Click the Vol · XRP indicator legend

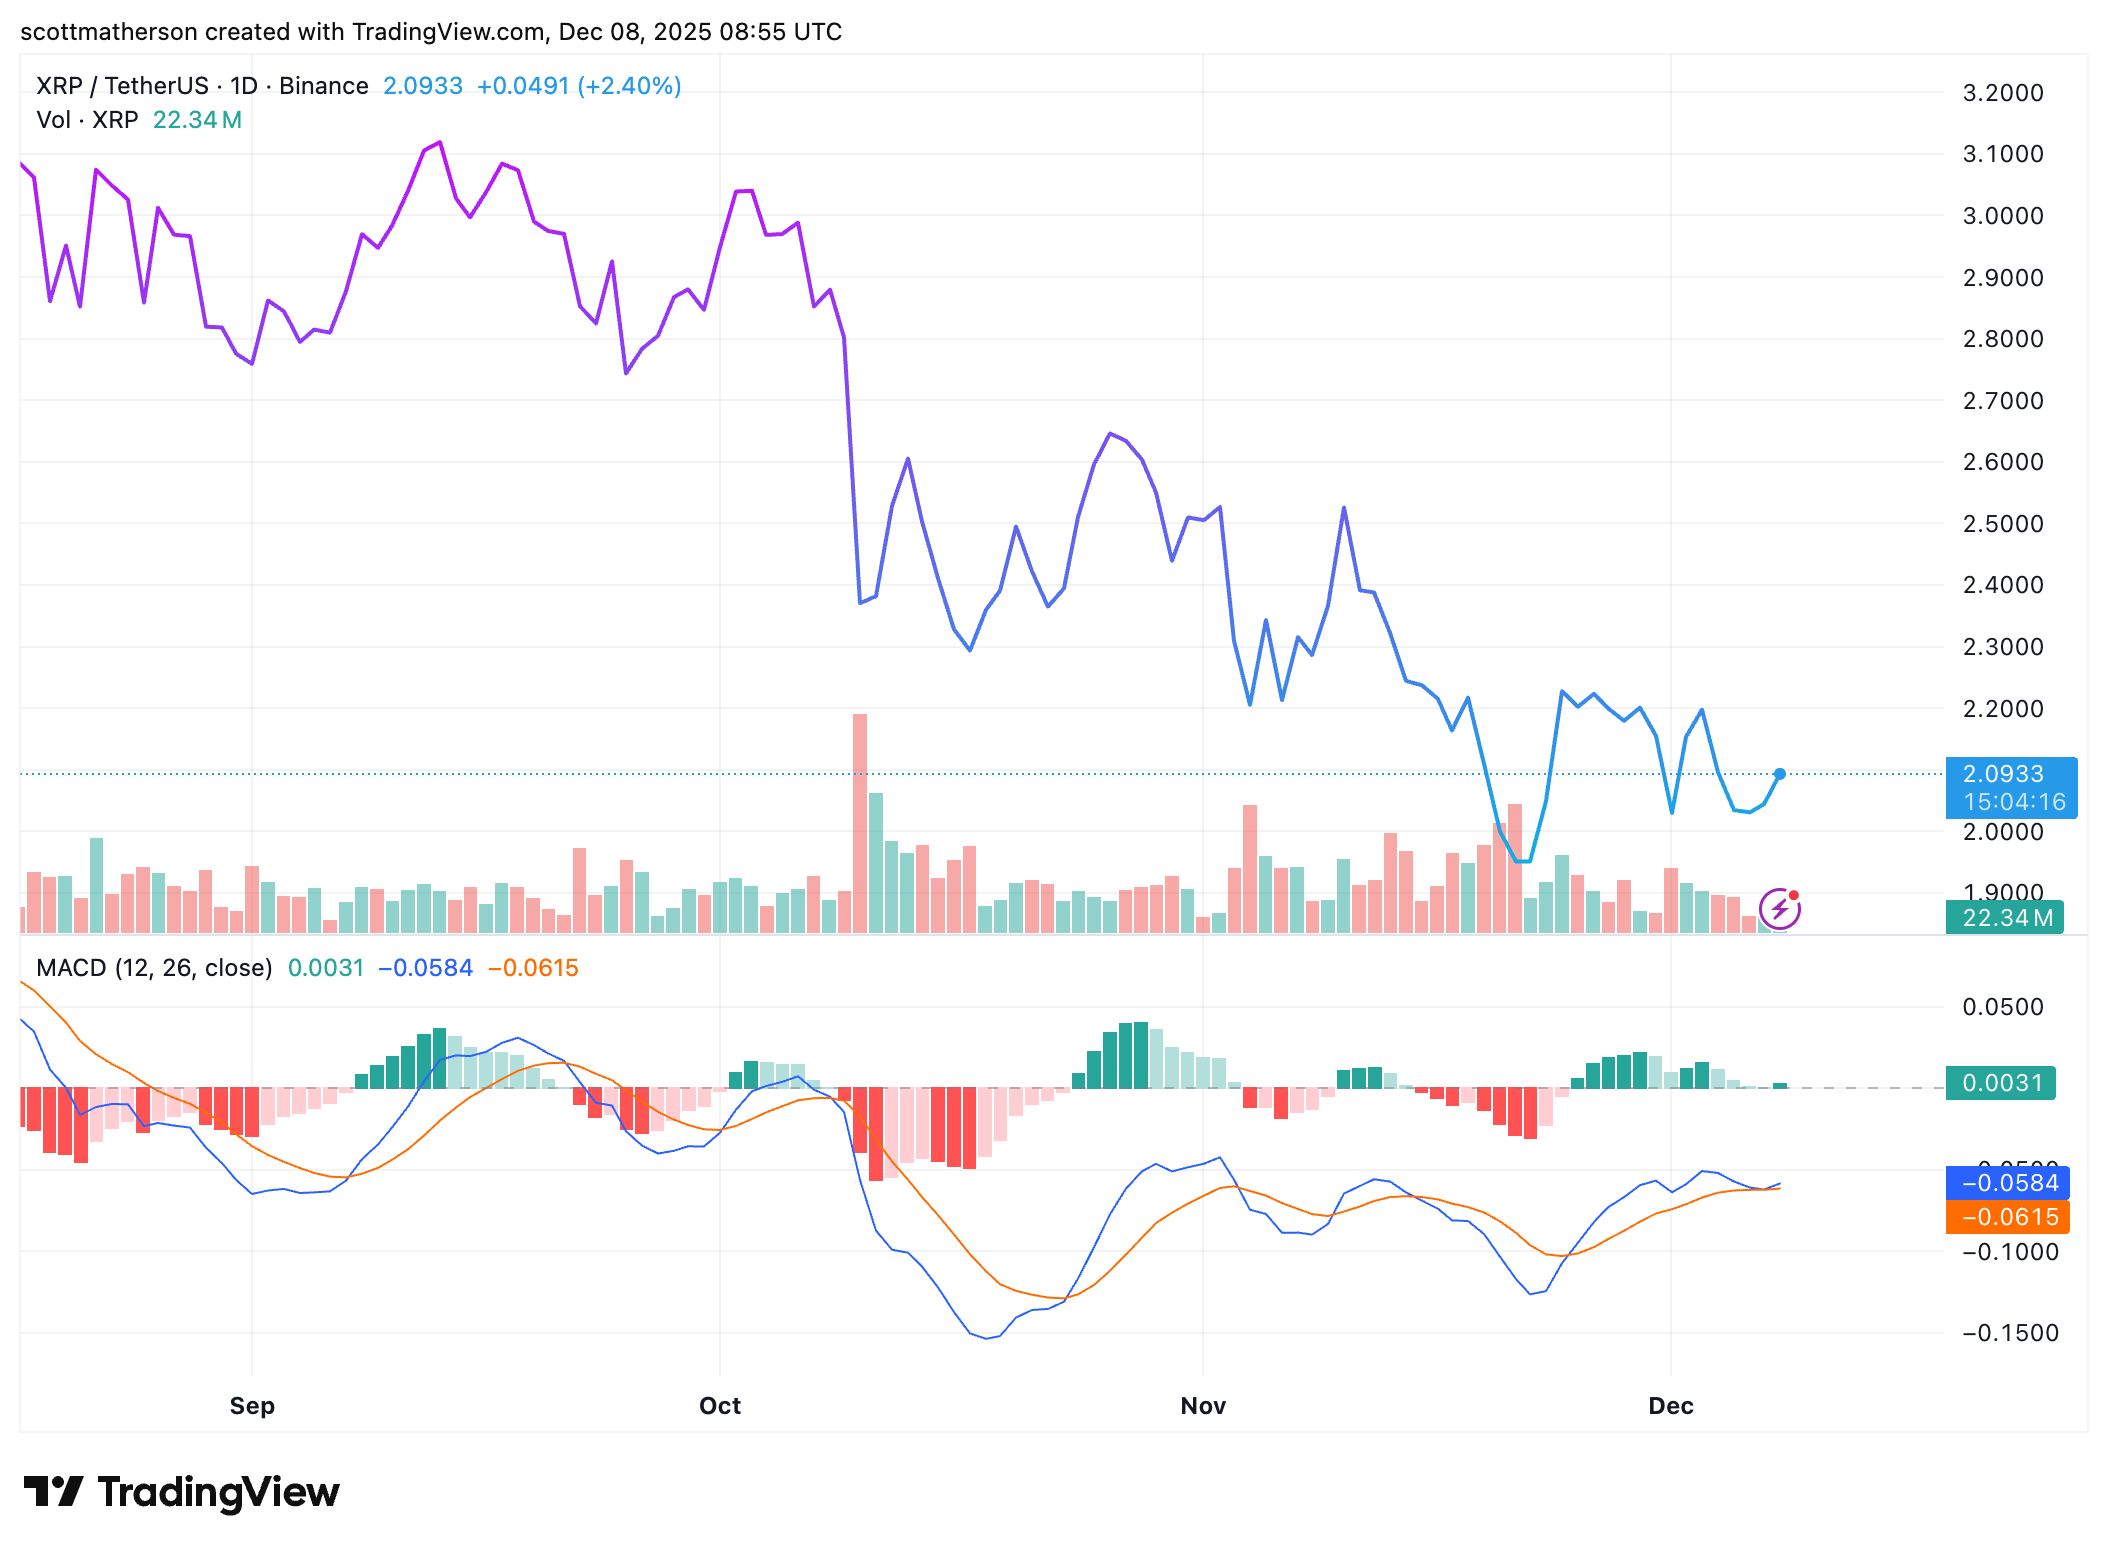click(87, 120)
